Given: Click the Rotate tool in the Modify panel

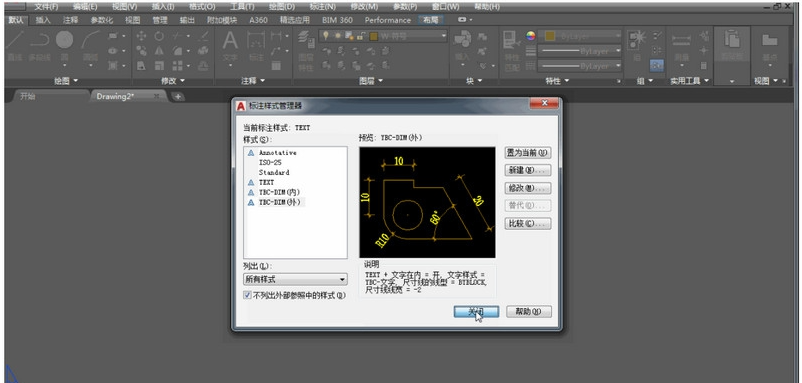Looking at the screenshot, I should [x=159, y=36].
